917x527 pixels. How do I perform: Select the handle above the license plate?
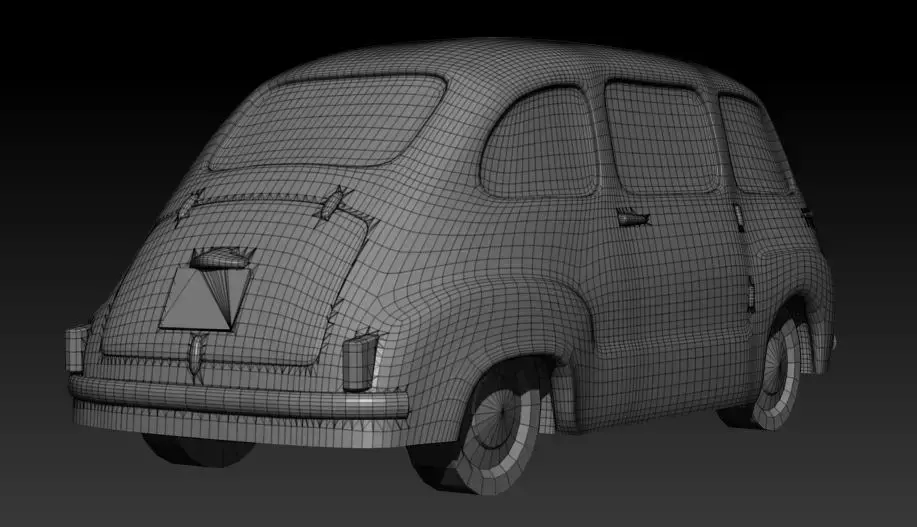[219, 259]
